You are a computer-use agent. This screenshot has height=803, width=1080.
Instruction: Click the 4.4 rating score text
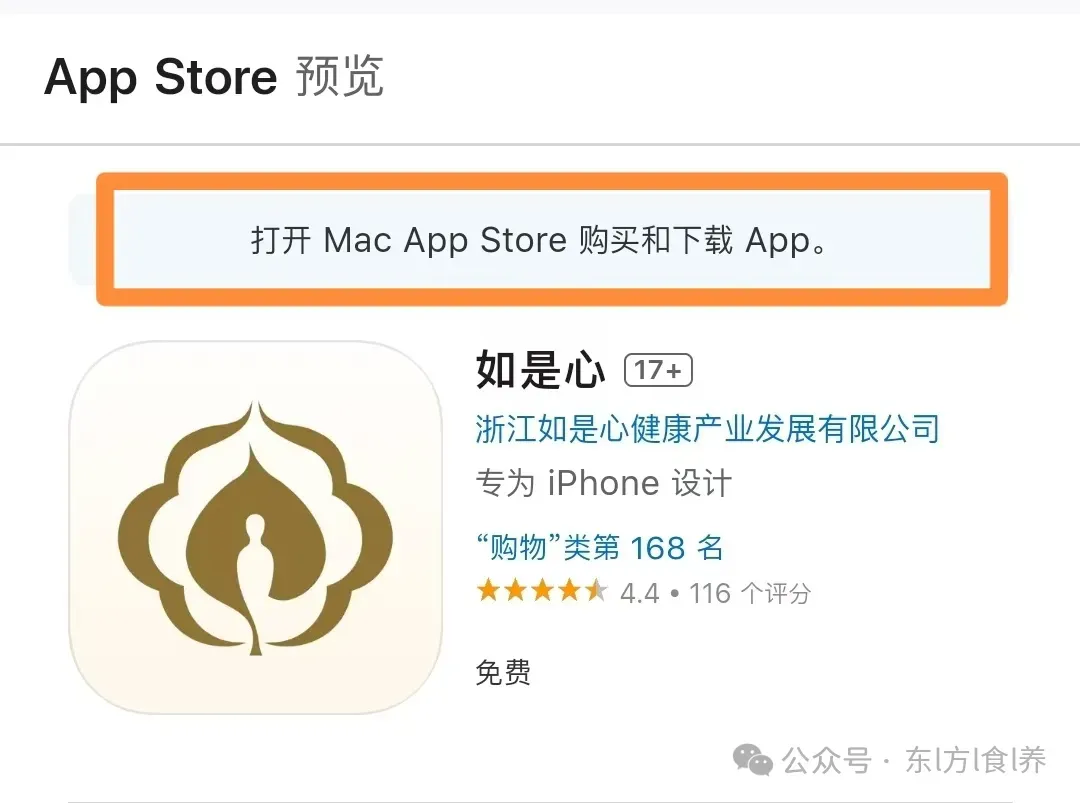click(639, 593)
